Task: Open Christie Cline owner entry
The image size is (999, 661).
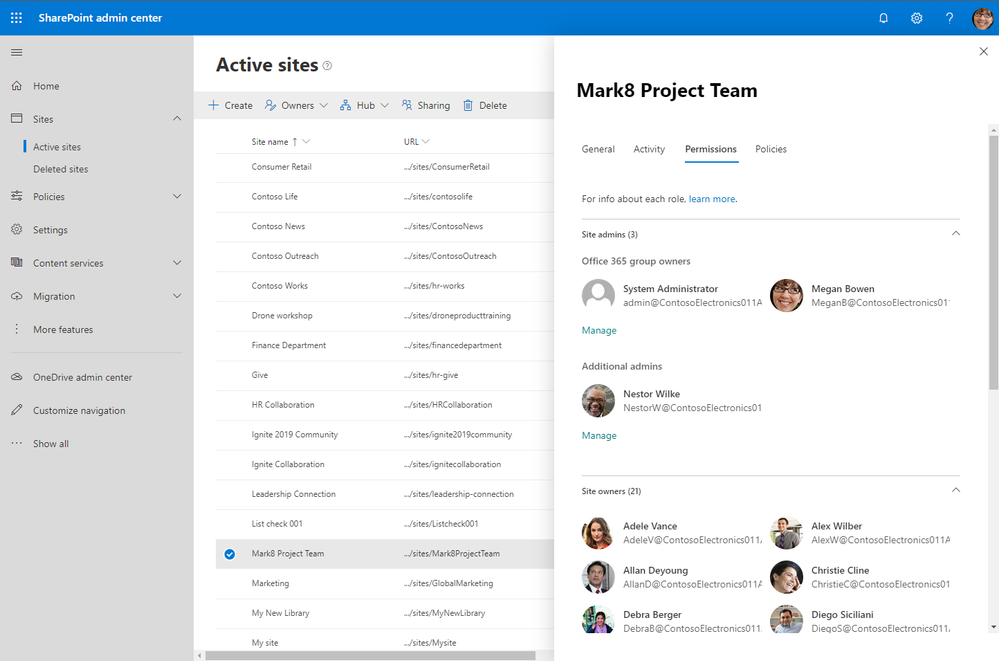Action: [860, 577]
